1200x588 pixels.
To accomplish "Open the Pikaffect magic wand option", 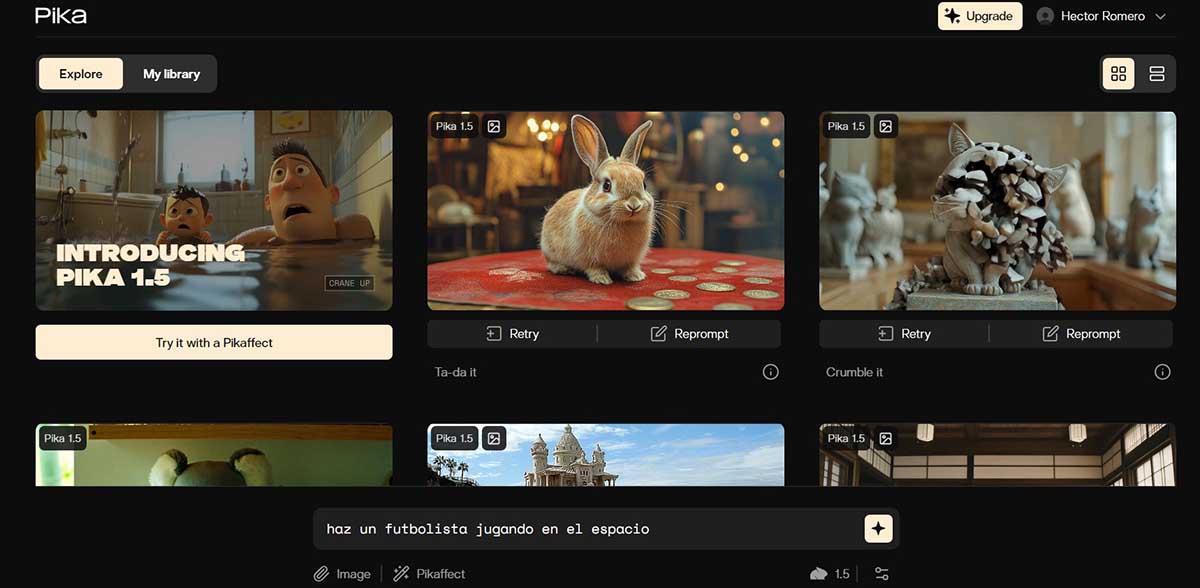I will (429, 574).
